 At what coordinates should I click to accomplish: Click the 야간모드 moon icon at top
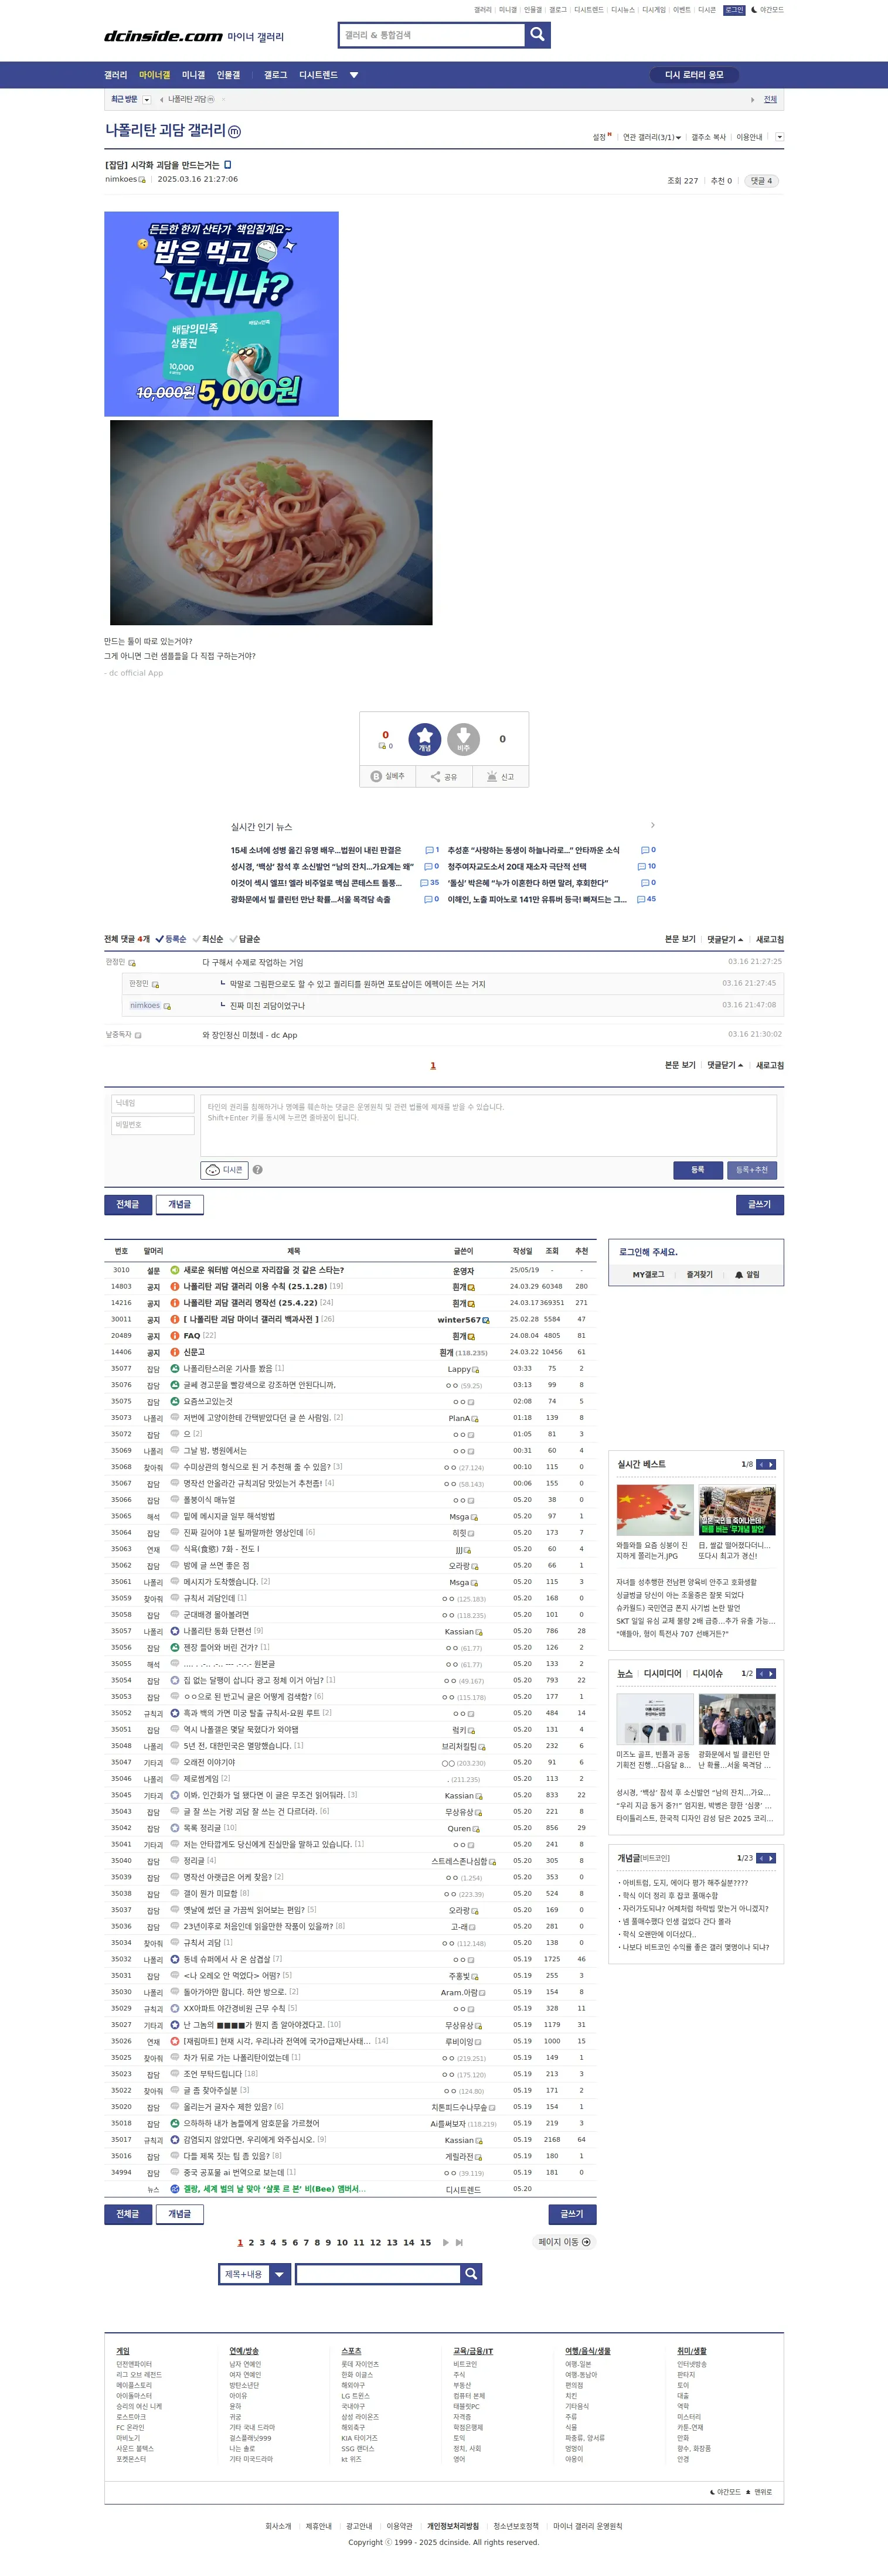pyautogui.click(x=754, y=10)
